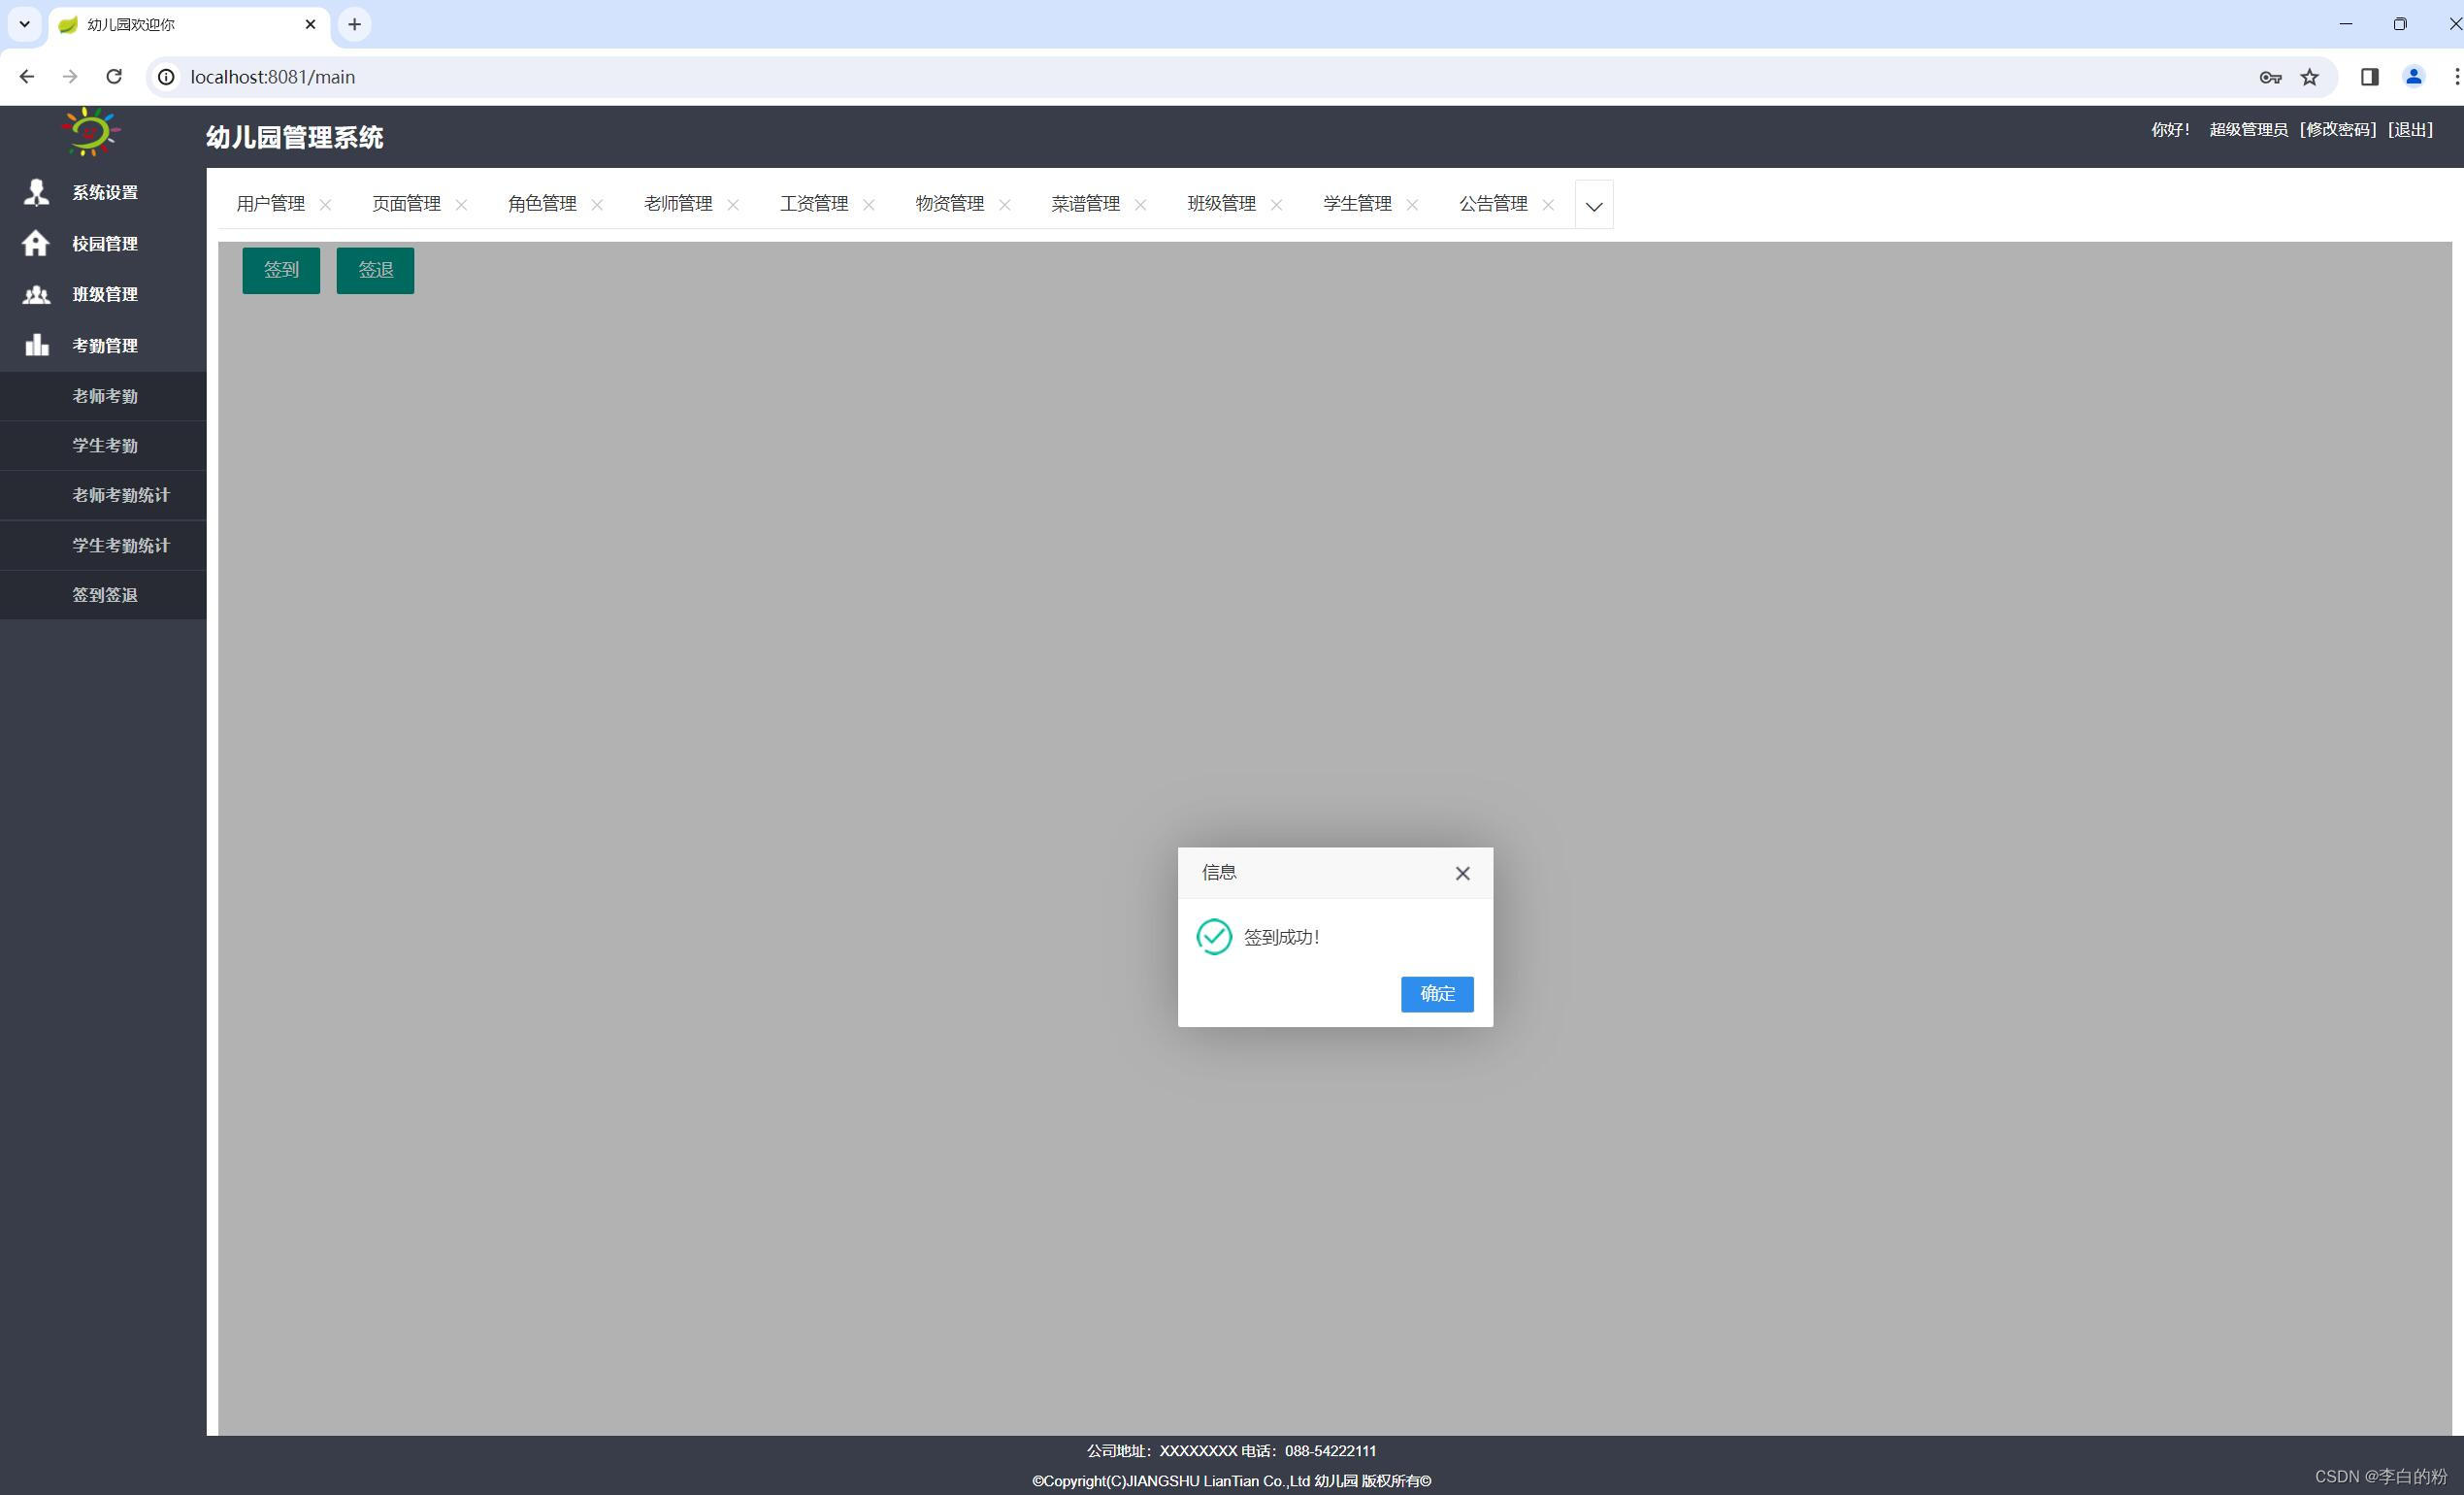Expand the 校园管理 sidebar menu
Viewport: 2464px width, 1495px height.
(x=103, y=243)
